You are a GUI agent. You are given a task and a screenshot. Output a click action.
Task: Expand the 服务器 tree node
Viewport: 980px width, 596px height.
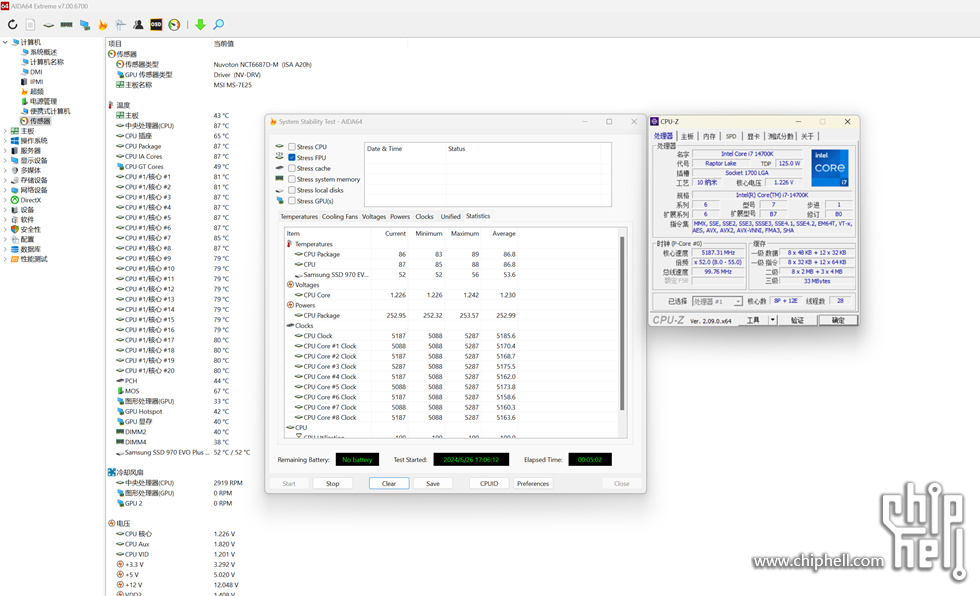coord(5,151)
